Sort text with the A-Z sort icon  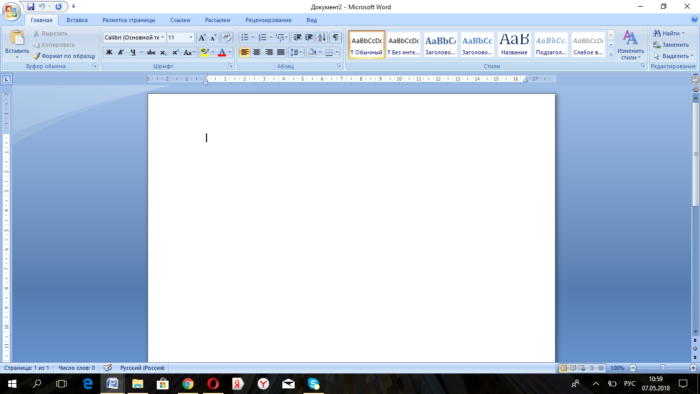click(x=322, y=37)
